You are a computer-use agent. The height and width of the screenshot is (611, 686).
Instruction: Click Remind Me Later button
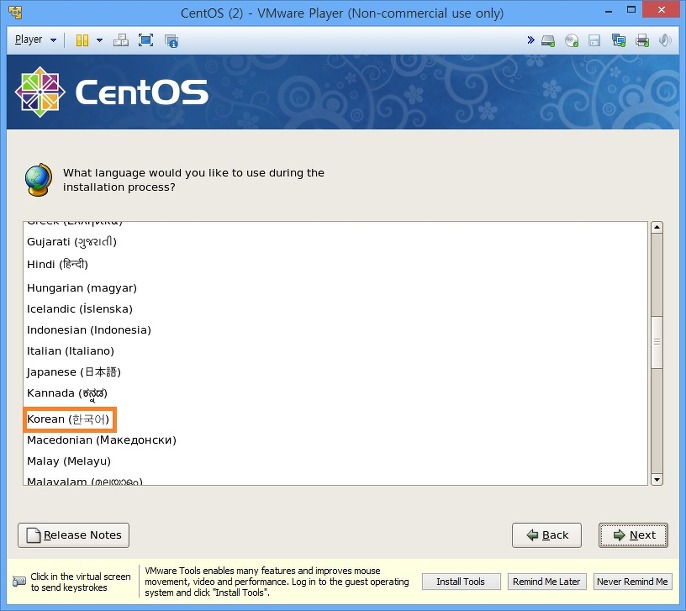tap(546, 582)
